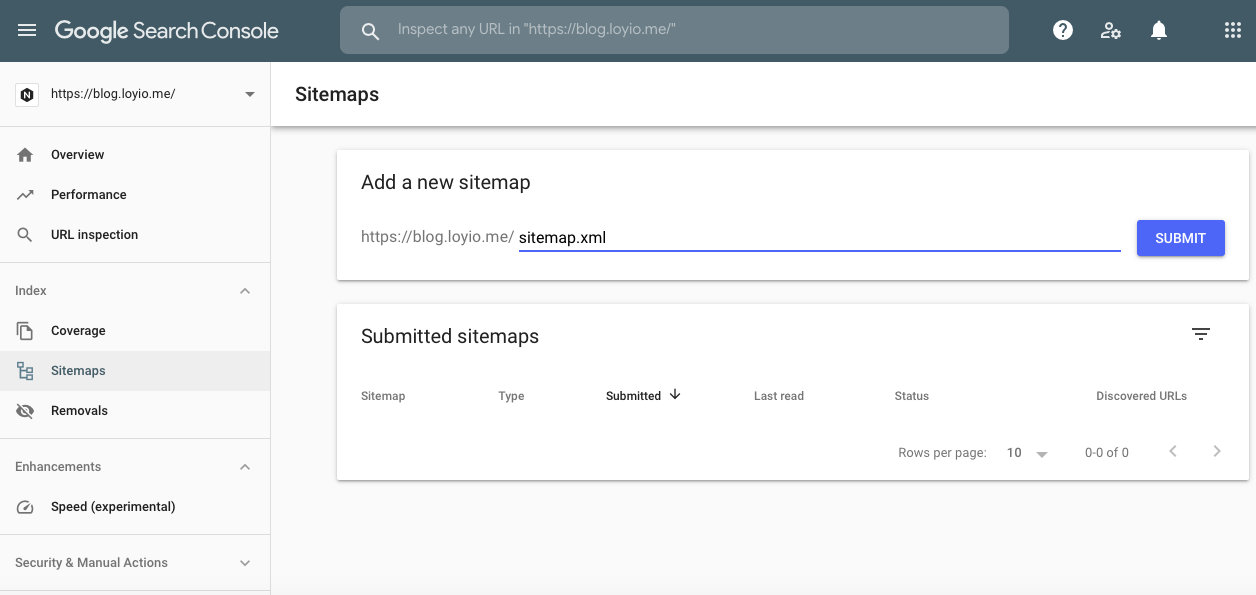
Task: Go to the previous page of sitemaps
Action: coord(1173,452)
